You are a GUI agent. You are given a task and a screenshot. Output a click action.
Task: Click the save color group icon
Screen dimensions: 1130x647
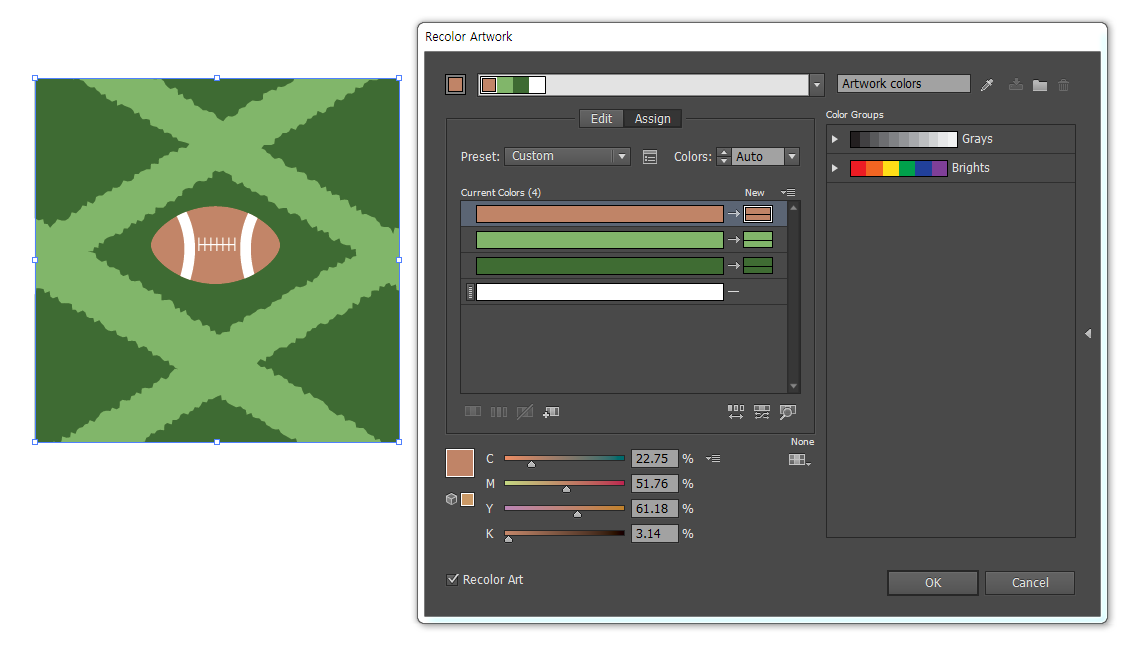pos(1016,85)
